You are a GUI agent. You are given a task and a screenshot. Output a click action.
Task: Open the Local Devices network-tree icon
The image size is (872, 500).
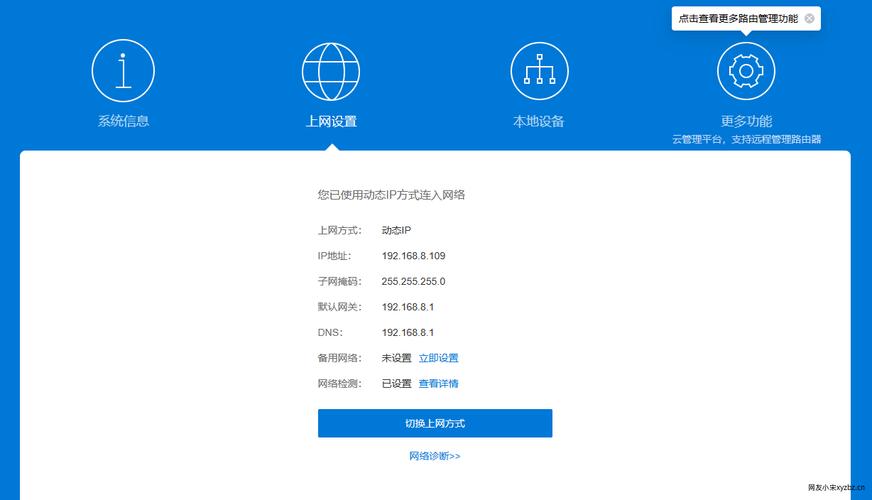click(539, 69)
